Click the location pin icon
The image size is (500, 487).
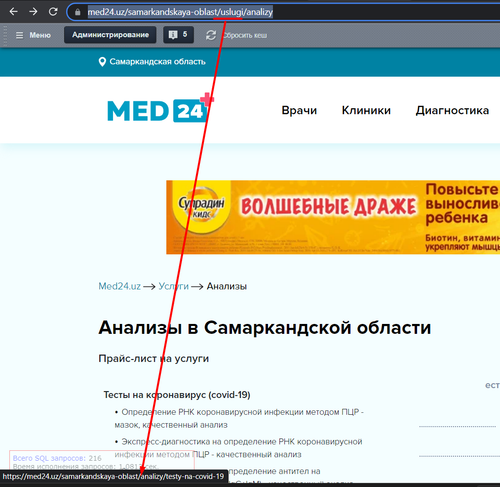[102, 62]
